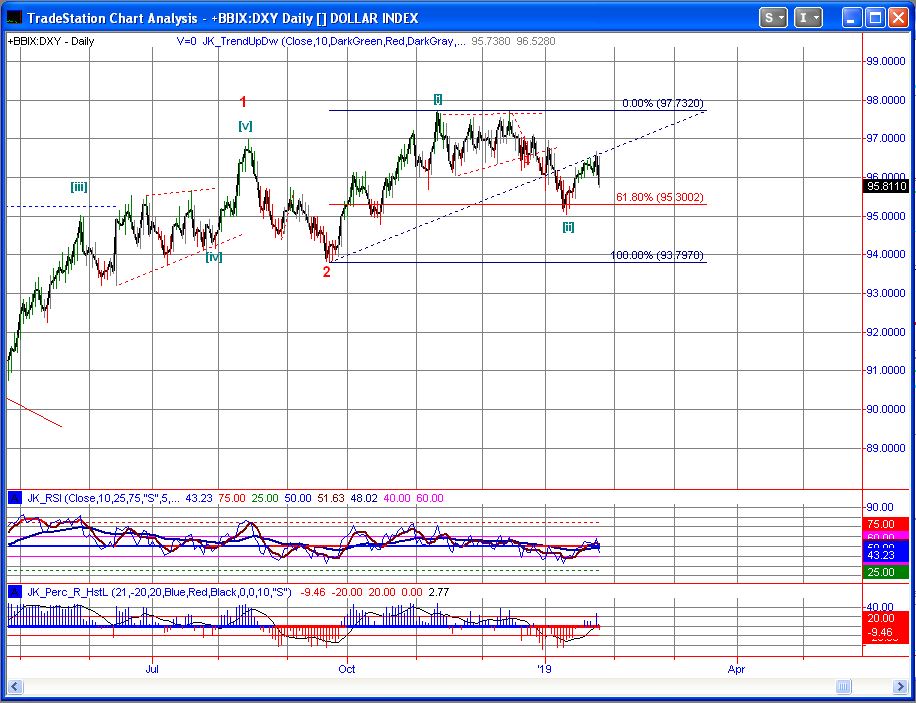This screenshot has width=916, height=703.
Task: Click the 'Oct' date axis label
Action: point(347,669)
